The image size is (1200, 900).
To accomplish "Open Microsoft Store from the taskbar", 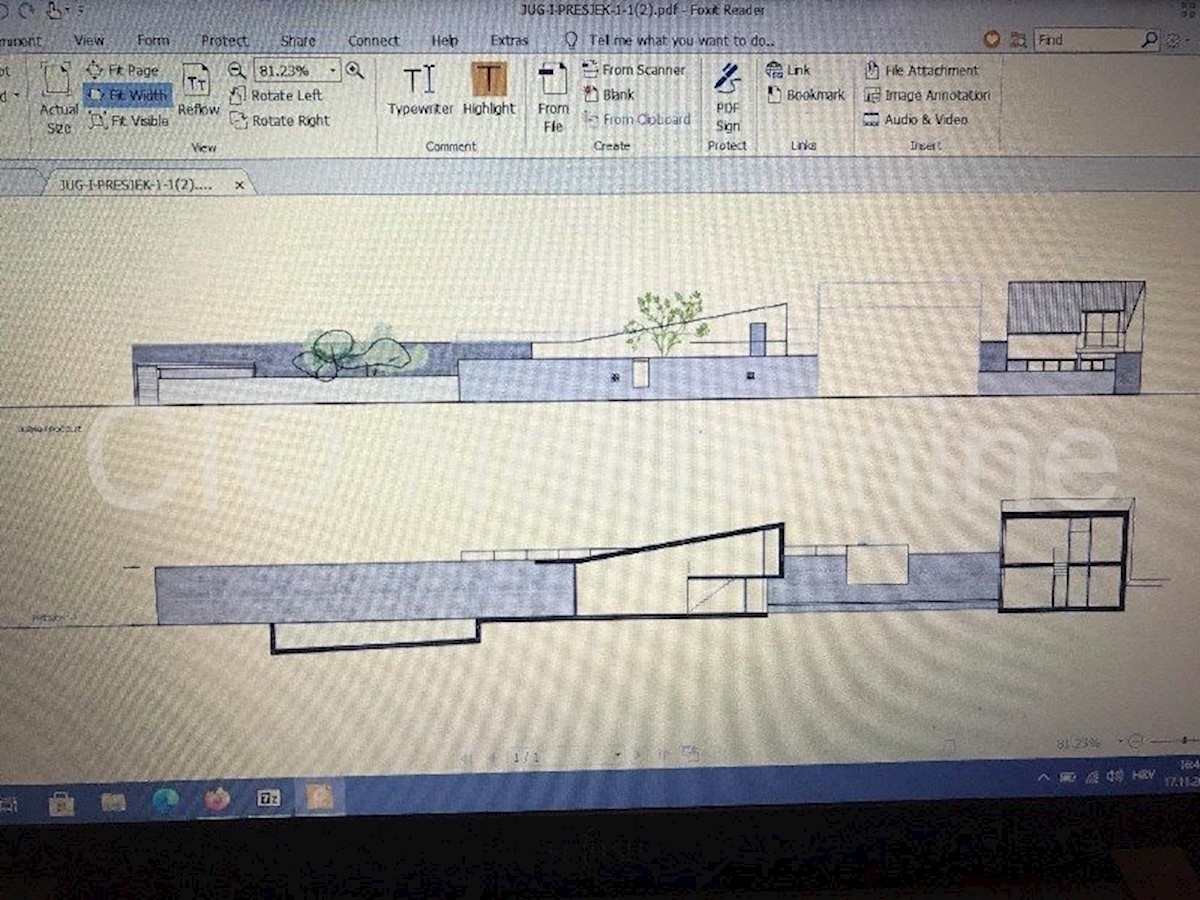I will (62, 802).
